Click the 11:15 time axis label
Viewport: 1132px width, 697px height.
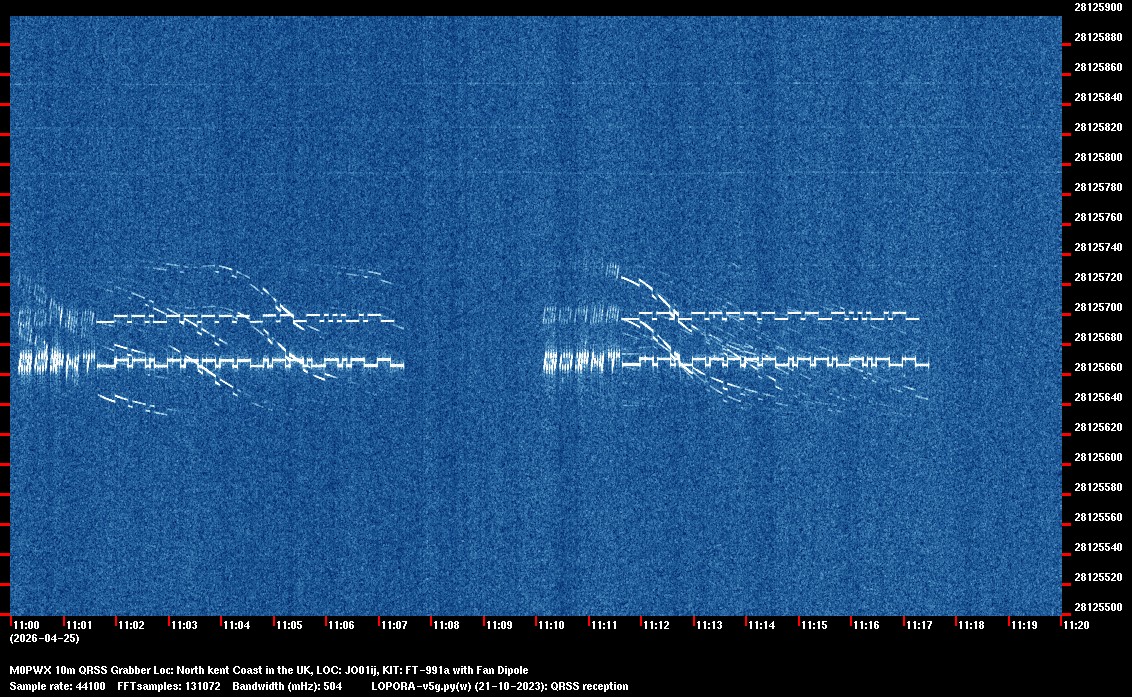coord(814,625)
